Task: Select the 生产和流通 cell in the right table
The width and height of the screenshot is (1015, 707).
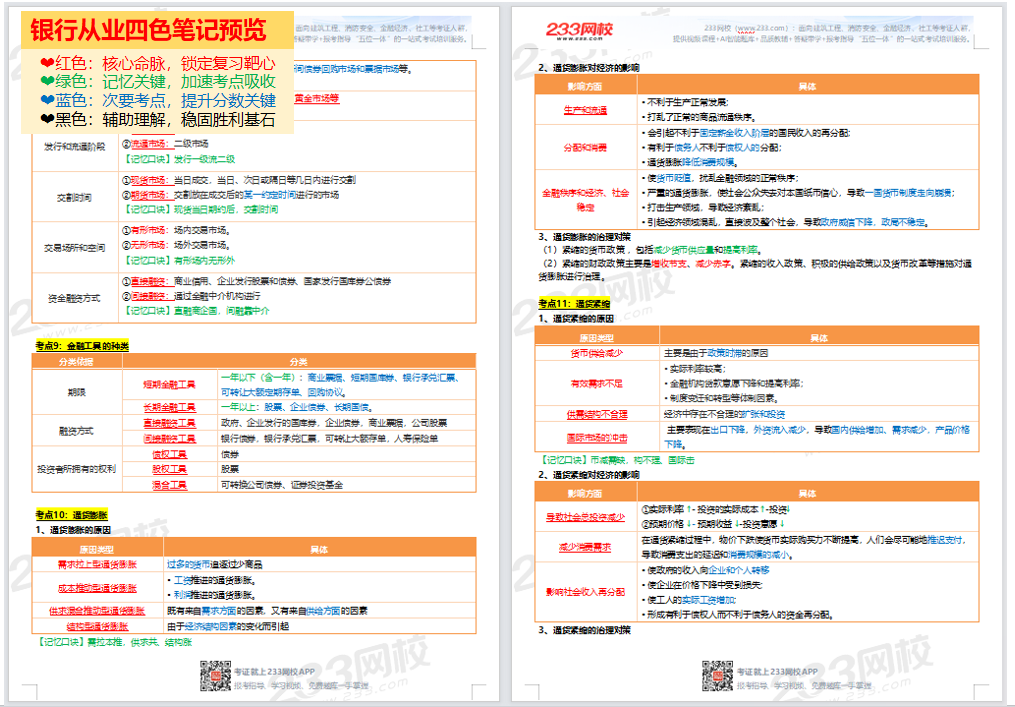Action: coord(585,110)
